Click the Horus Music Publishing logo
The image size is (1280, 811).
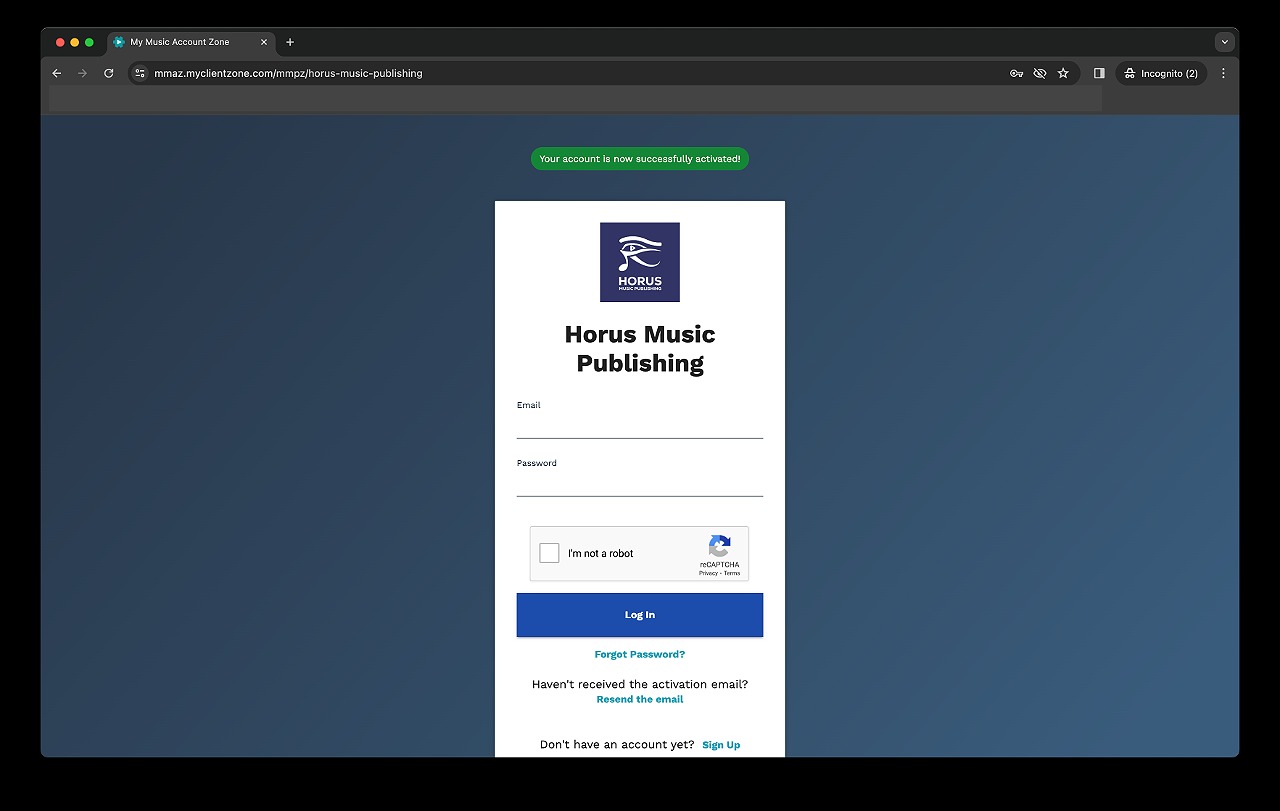(x=640, y=262)
